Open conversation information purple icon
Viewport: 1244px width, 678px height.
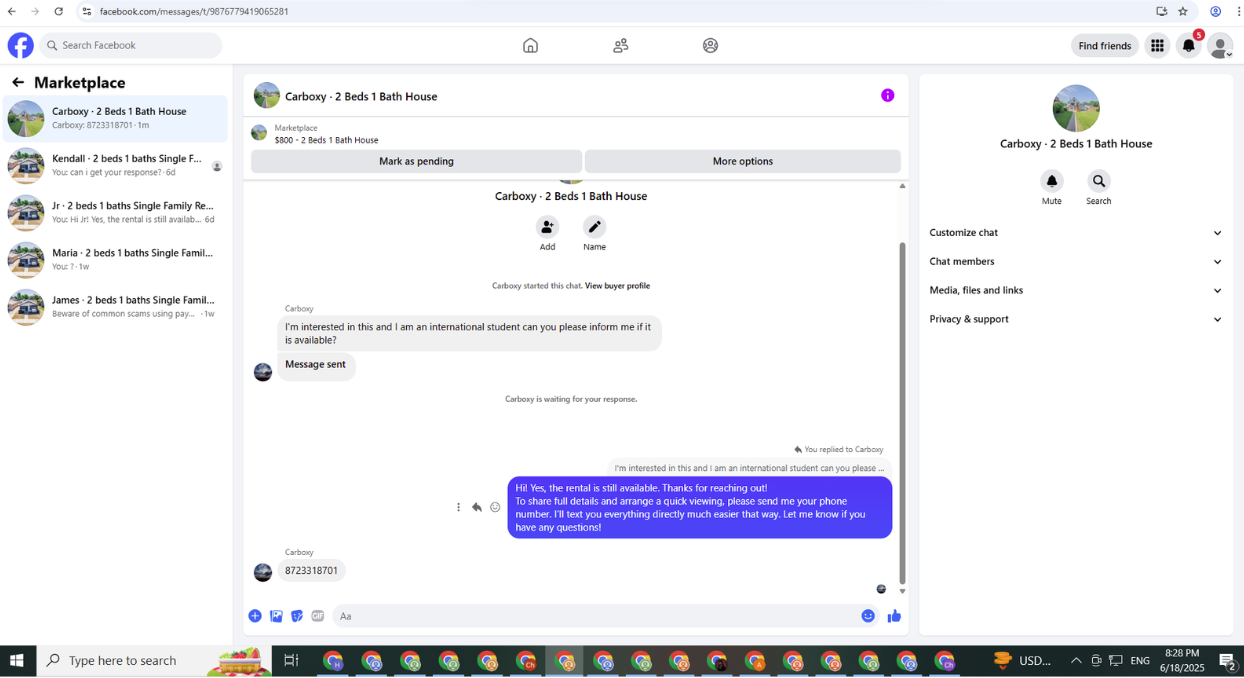[887, 95]
